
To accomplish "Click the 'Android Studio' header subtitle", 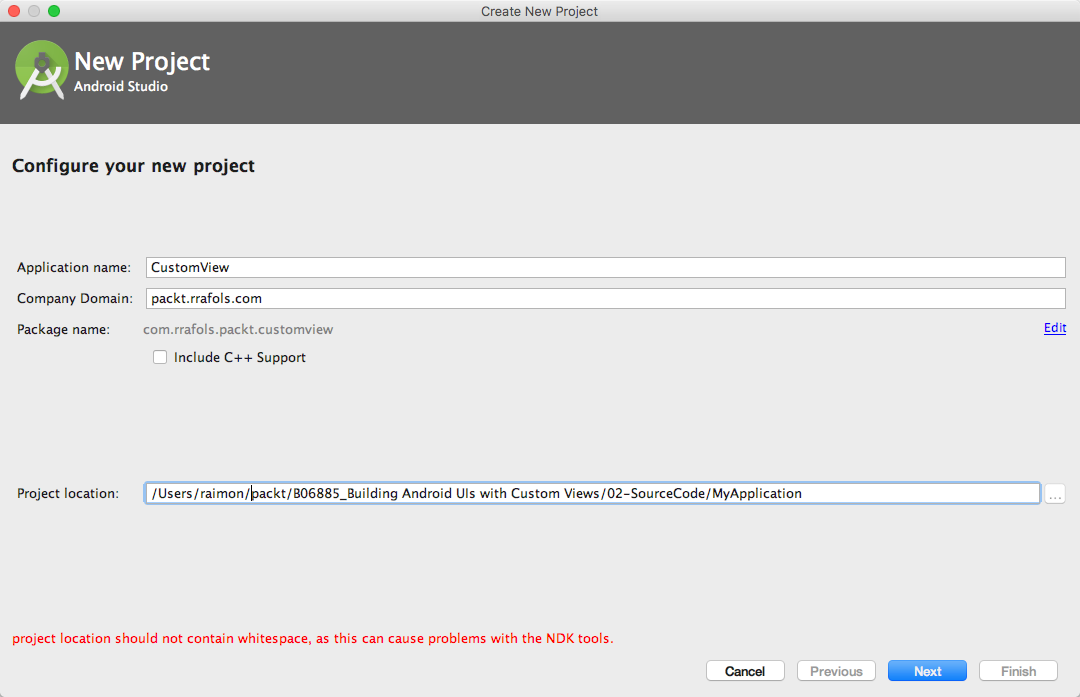I will pos(121,86).
